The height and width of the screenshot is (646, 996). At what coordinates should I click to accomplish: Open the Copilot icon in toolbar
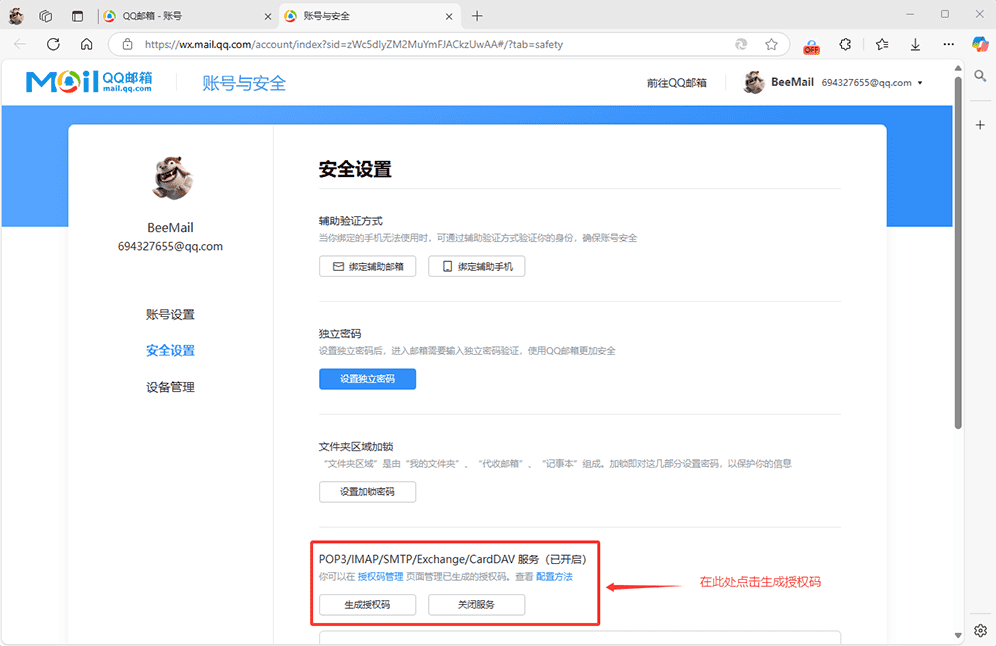(x=980, y=44)
